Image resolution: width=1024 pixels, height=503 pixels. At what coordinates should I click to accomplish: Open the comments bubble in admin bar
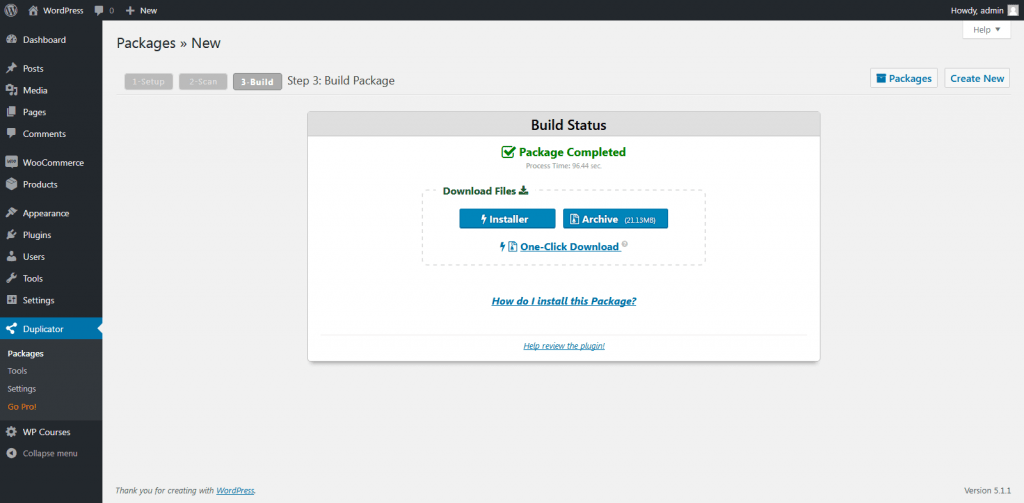point(104,10)
